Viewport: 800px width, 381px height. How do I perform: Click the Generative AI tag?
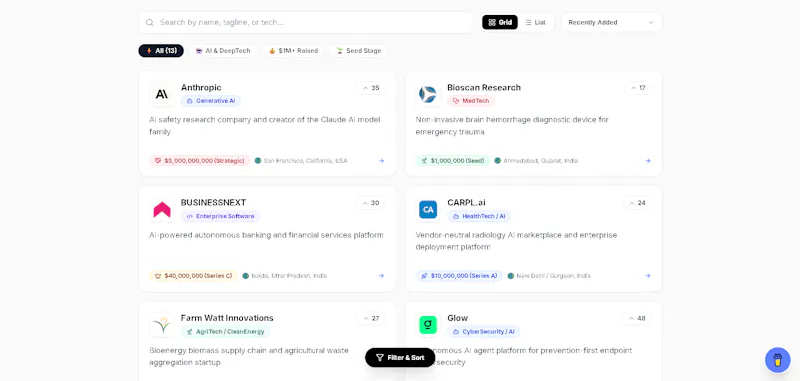click(x=211, y=101)
